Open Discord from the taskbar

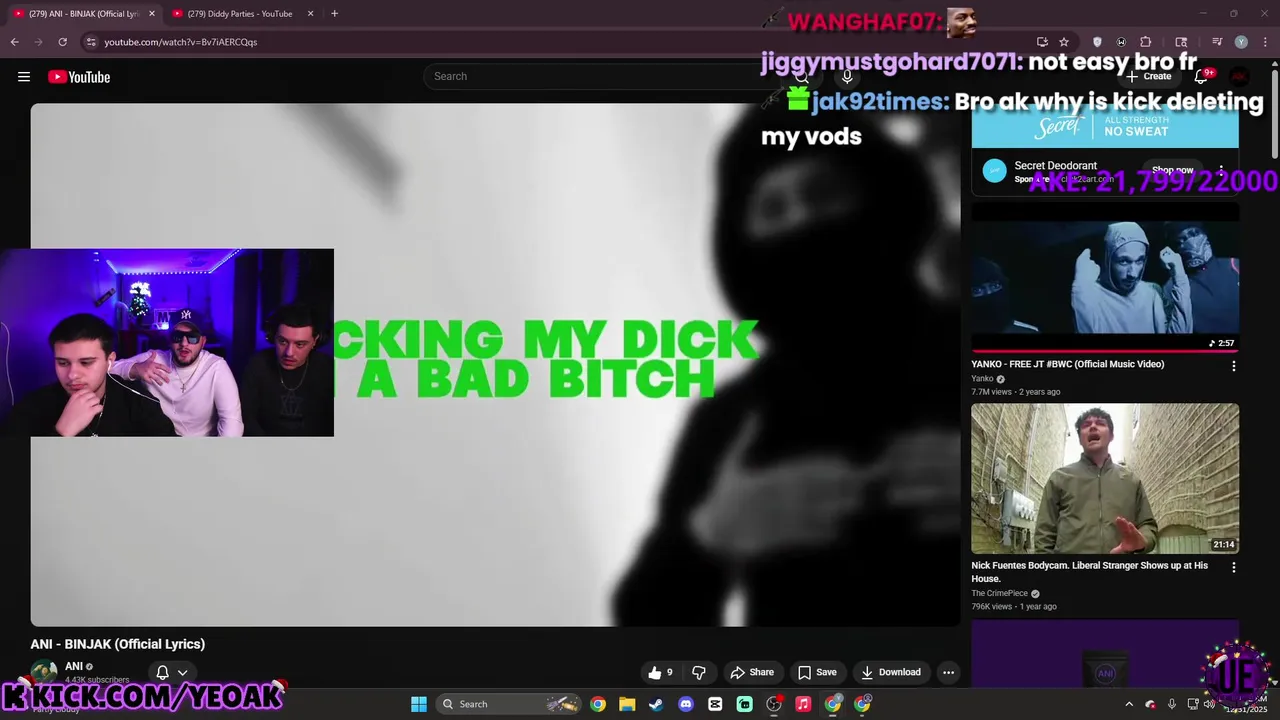pos(686,704)
